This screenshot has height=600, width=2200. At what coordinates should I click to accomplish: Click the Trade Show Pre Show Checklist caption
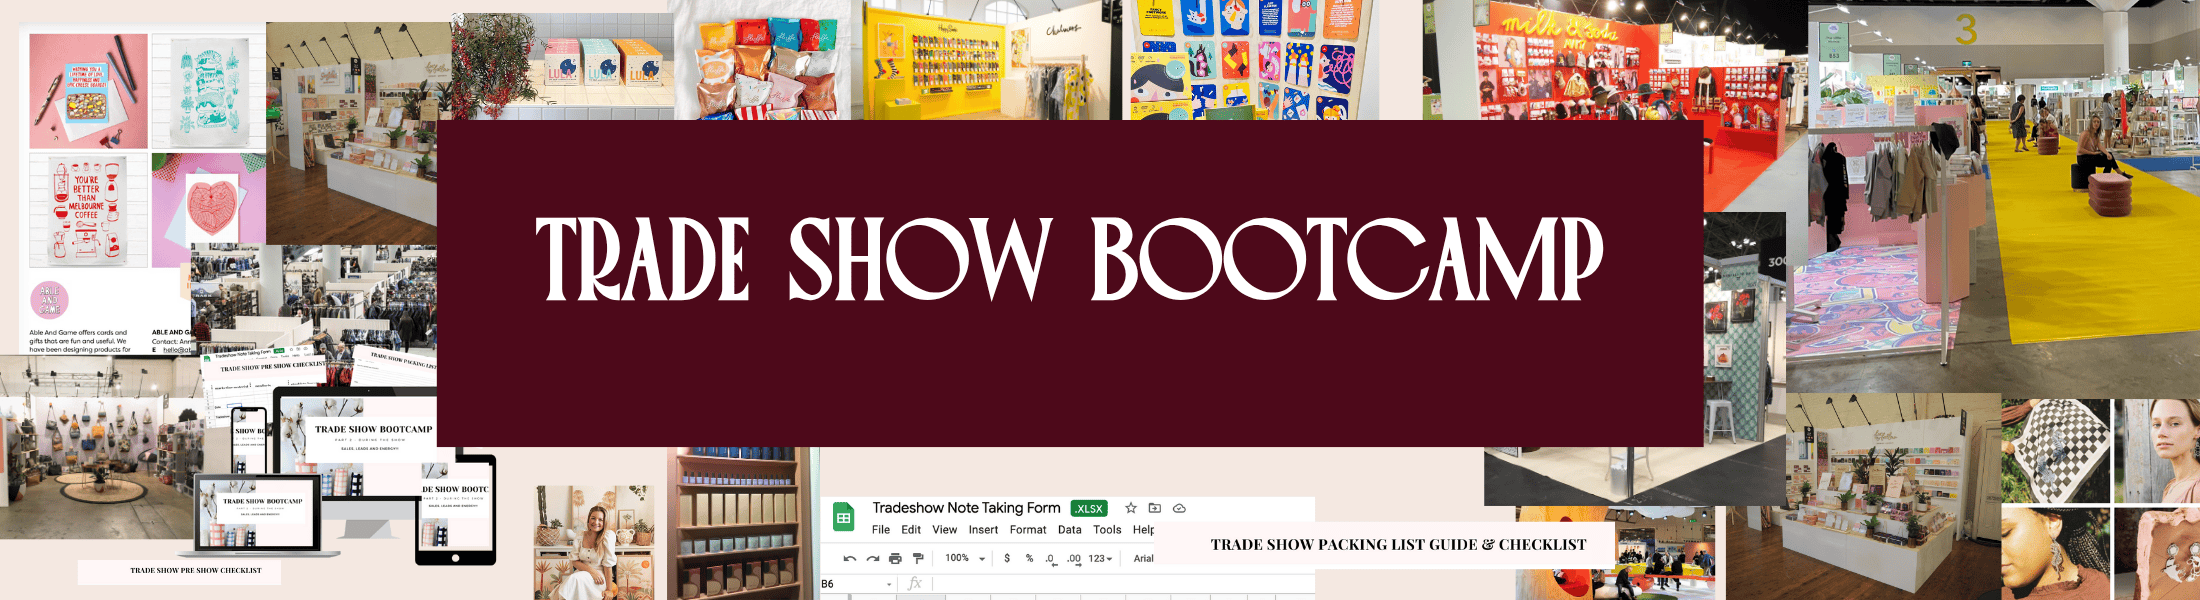coord(196,571)
